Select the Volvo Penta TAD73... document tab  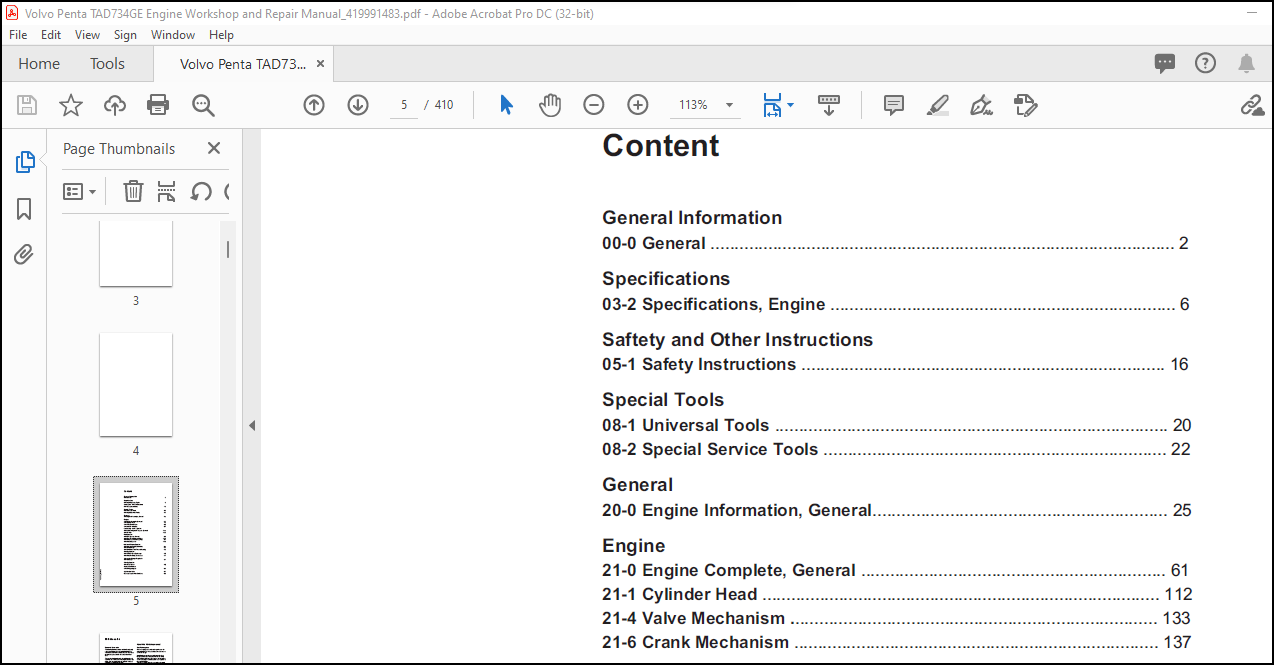pos(243,63)
